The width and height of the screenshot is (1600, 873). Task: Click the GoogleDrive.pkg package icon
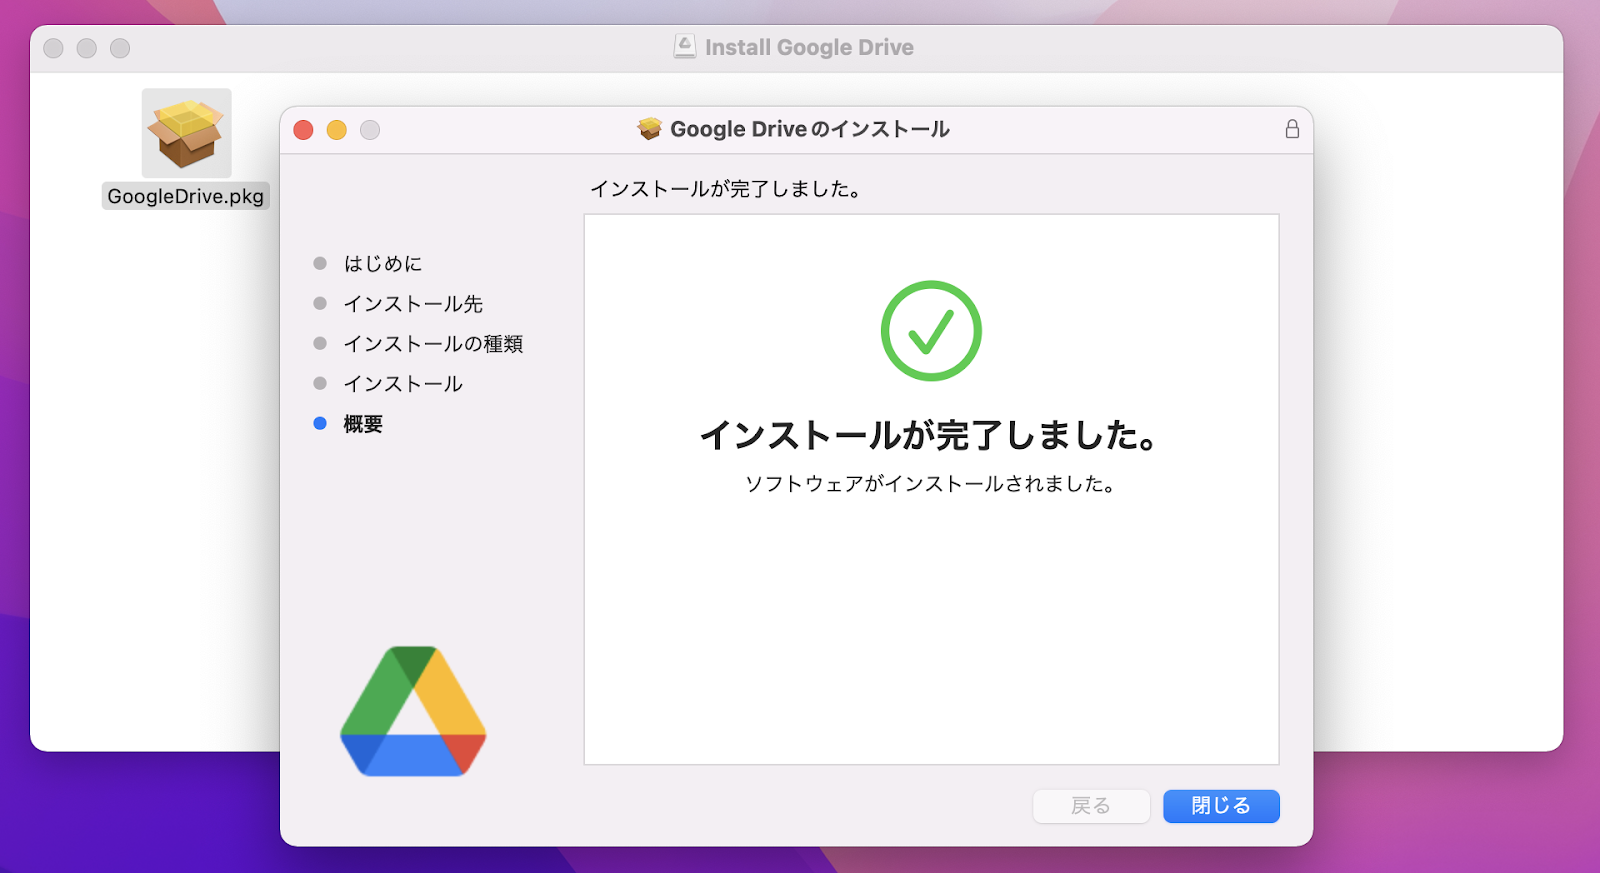click(186, 133)
